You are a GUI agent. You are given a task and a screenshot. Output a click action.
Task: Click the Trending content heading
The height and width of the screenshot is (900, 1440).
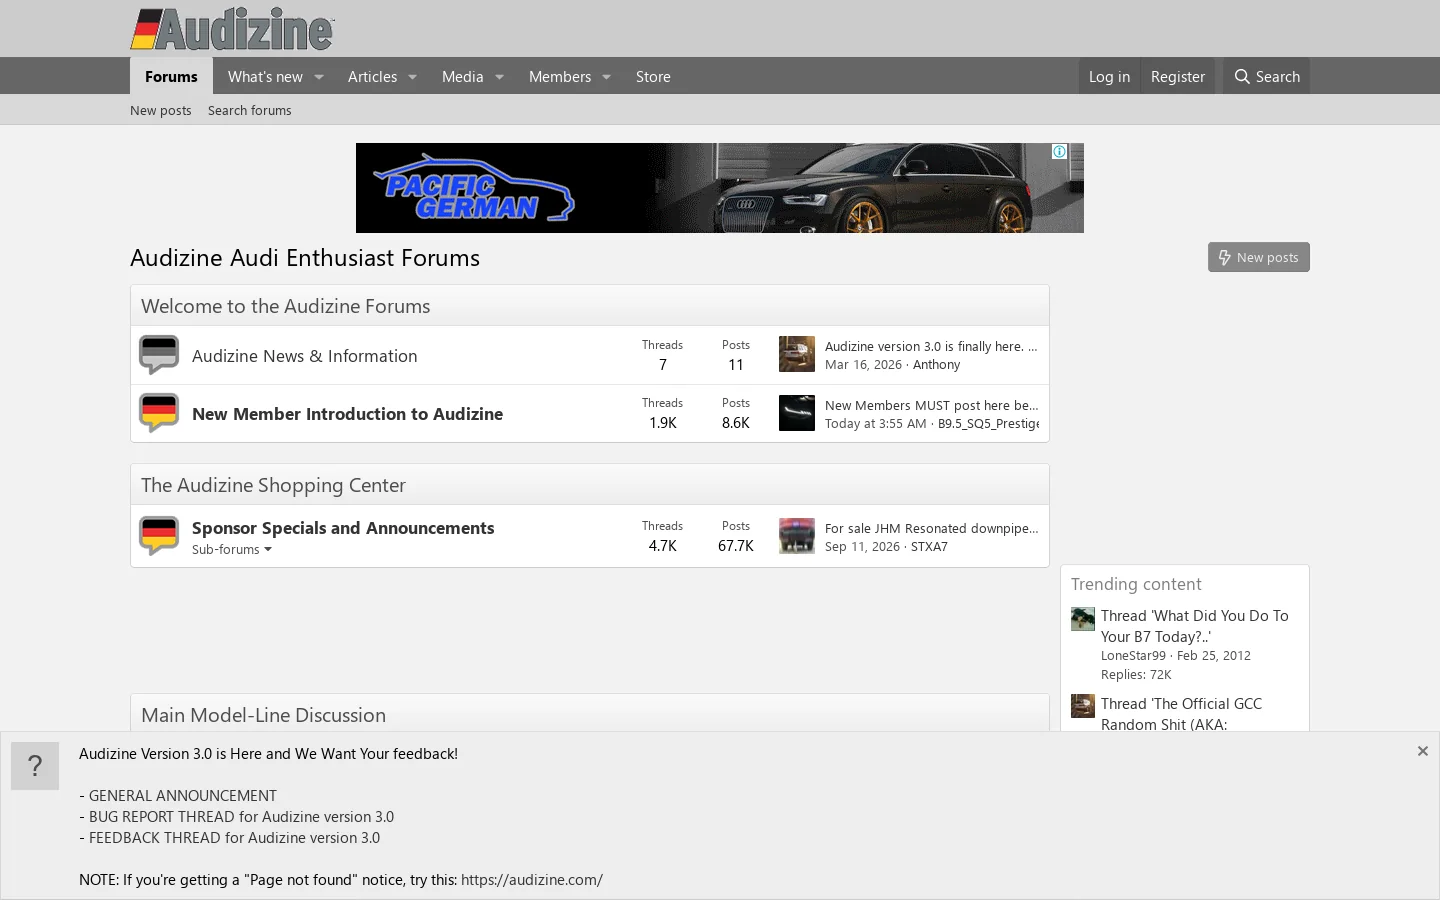pyautogui.click(x=1136, y=584)
